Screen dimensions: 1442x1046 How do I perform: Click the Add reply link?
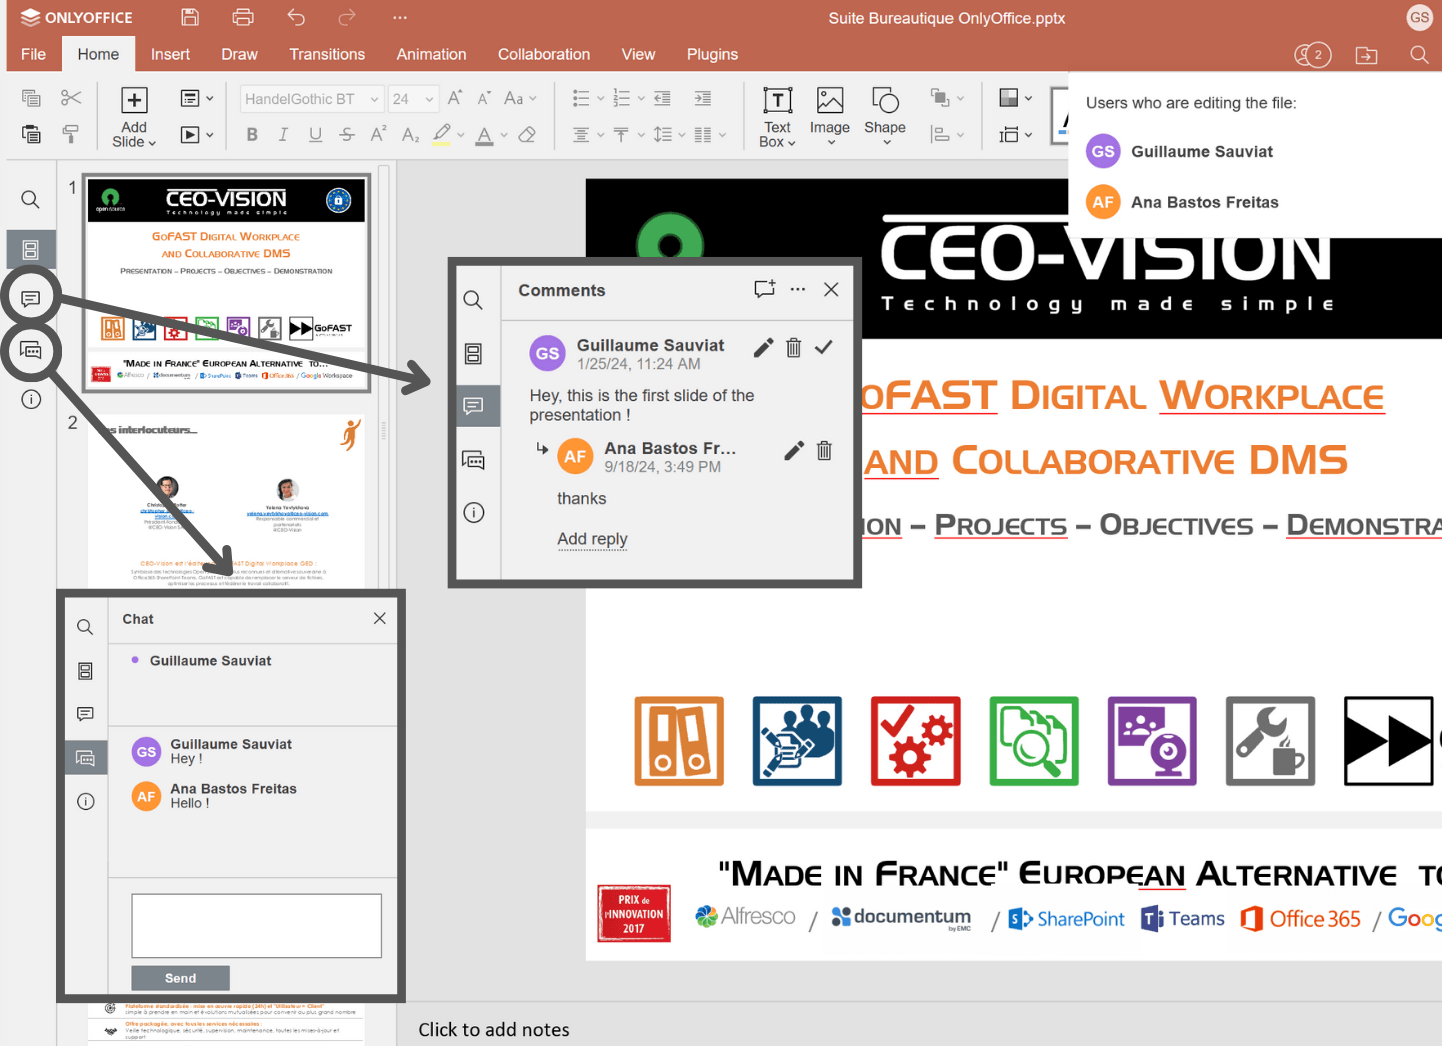point(592,539)
